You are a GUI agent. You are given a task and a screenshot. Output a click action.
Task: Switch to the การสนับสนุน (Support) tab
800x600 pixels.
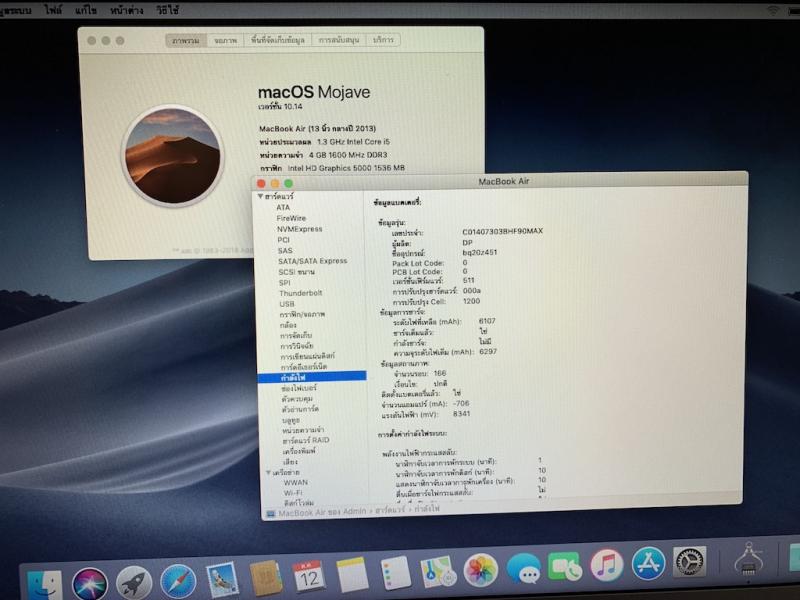click(x=339, y=40)
